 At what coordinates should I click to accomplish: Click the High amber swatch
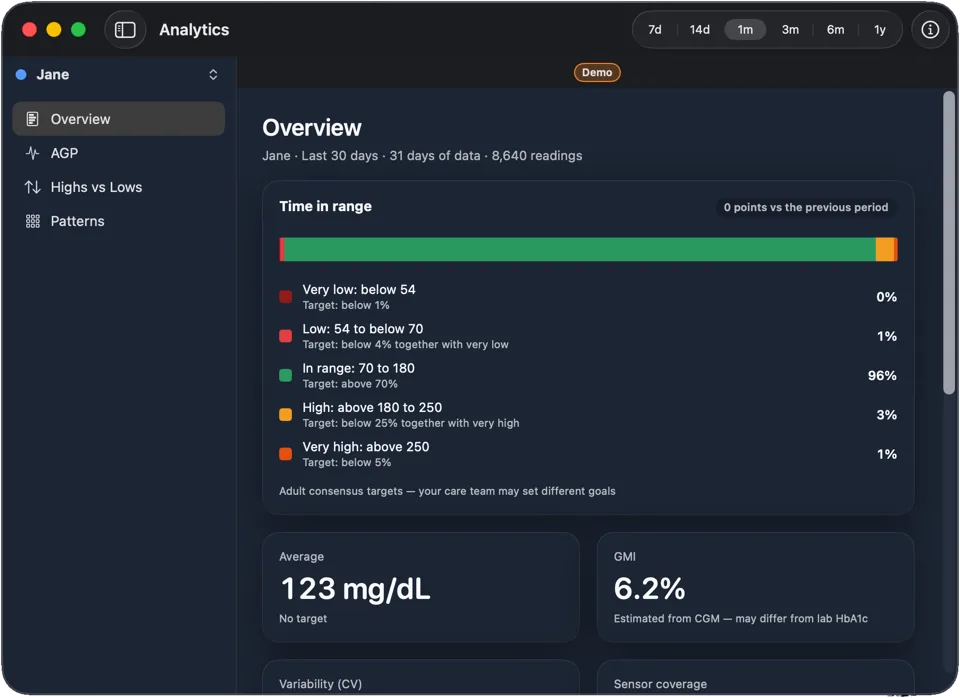[285, 415]
